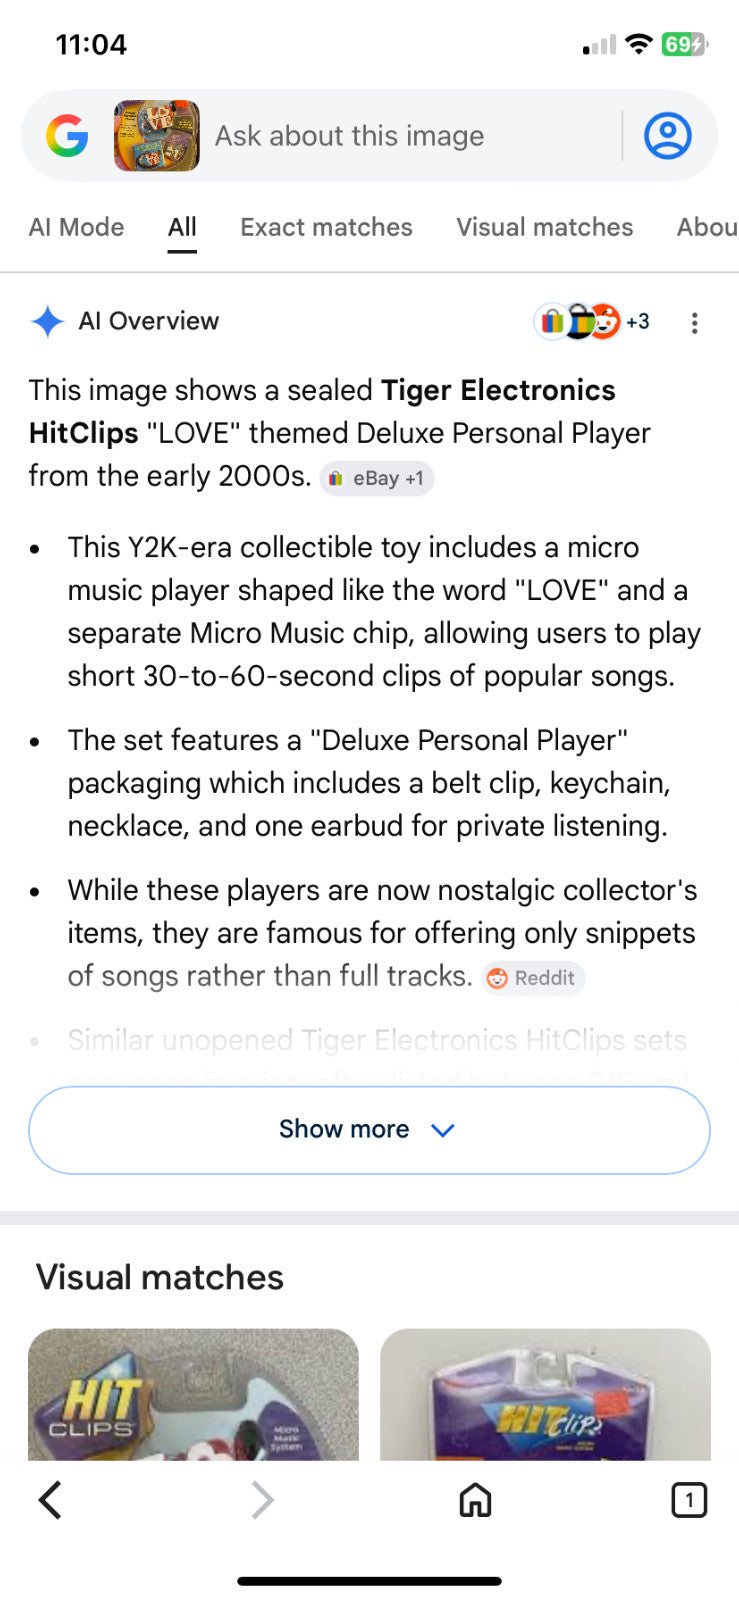Open the tab switcher showing 1
739x1600 pixels.
click(689, 1500)
